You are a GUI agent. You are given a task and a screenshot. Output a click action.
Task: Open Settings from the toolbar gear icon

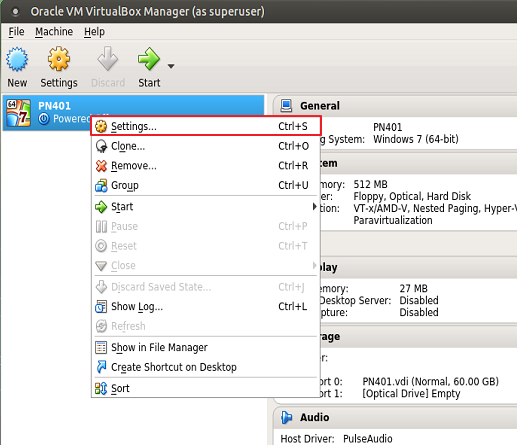point(59,59)
